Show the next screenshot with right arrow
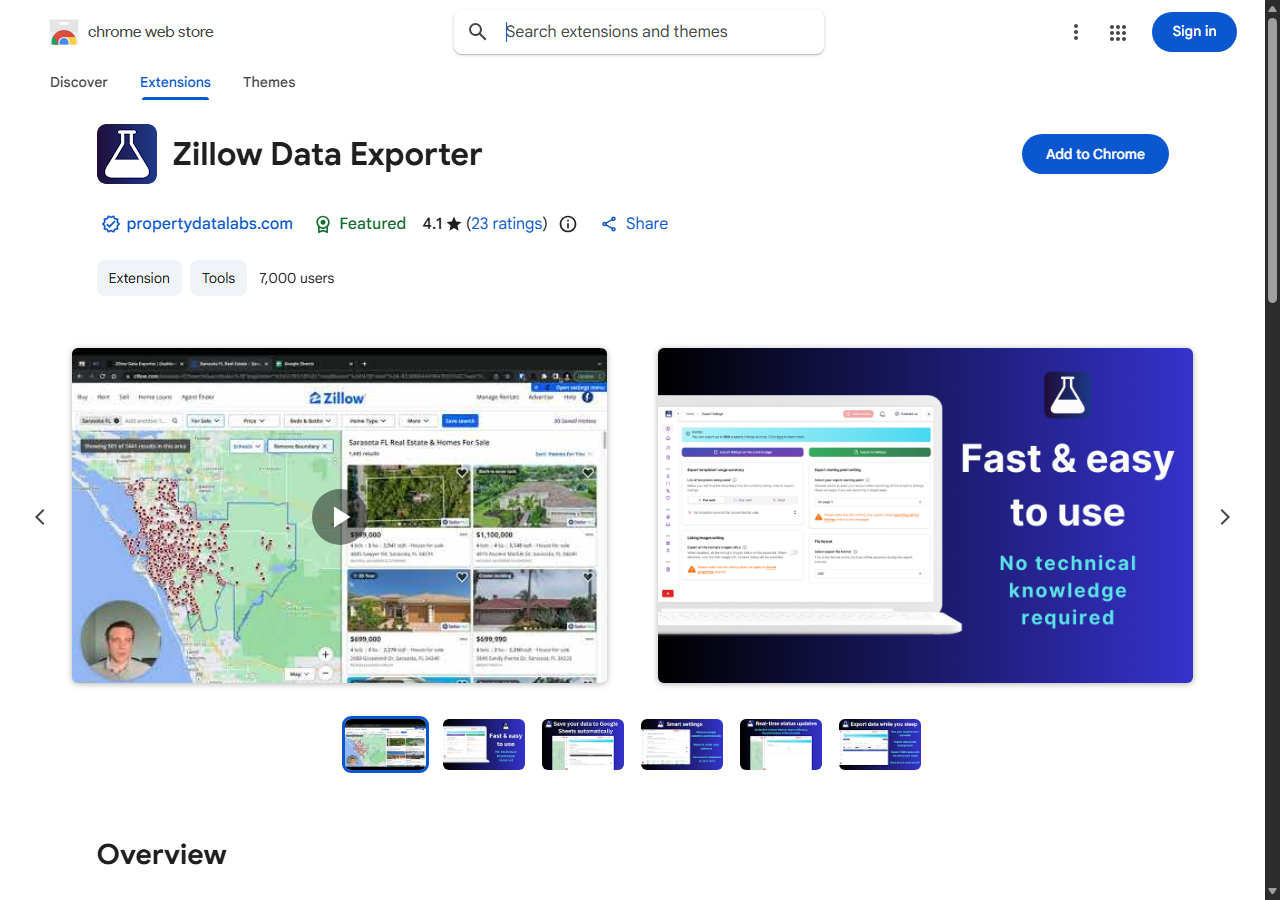The width and height of the screenshot is (1280, 900). point(1225,517)
